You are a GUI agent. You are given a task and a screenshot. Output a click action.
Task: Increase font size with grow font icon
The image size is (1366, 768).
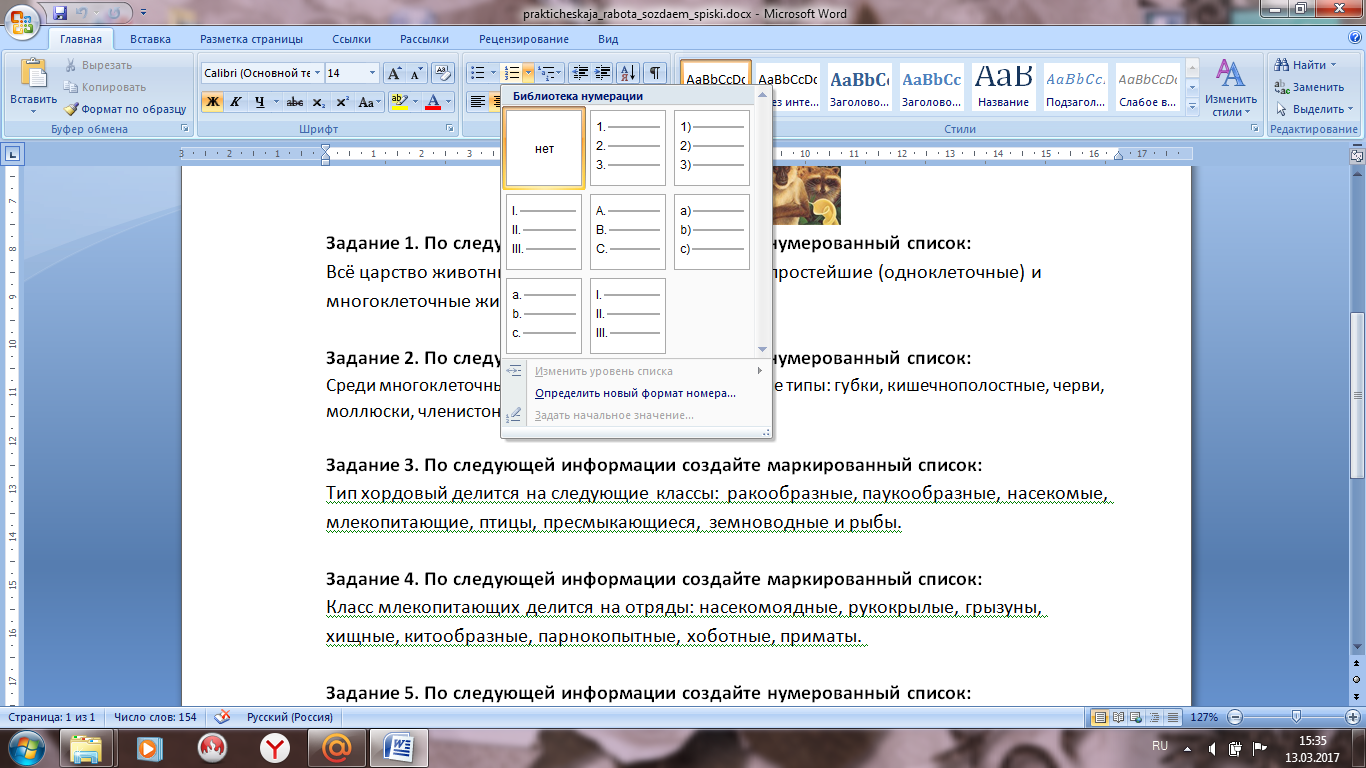[394, 73]
